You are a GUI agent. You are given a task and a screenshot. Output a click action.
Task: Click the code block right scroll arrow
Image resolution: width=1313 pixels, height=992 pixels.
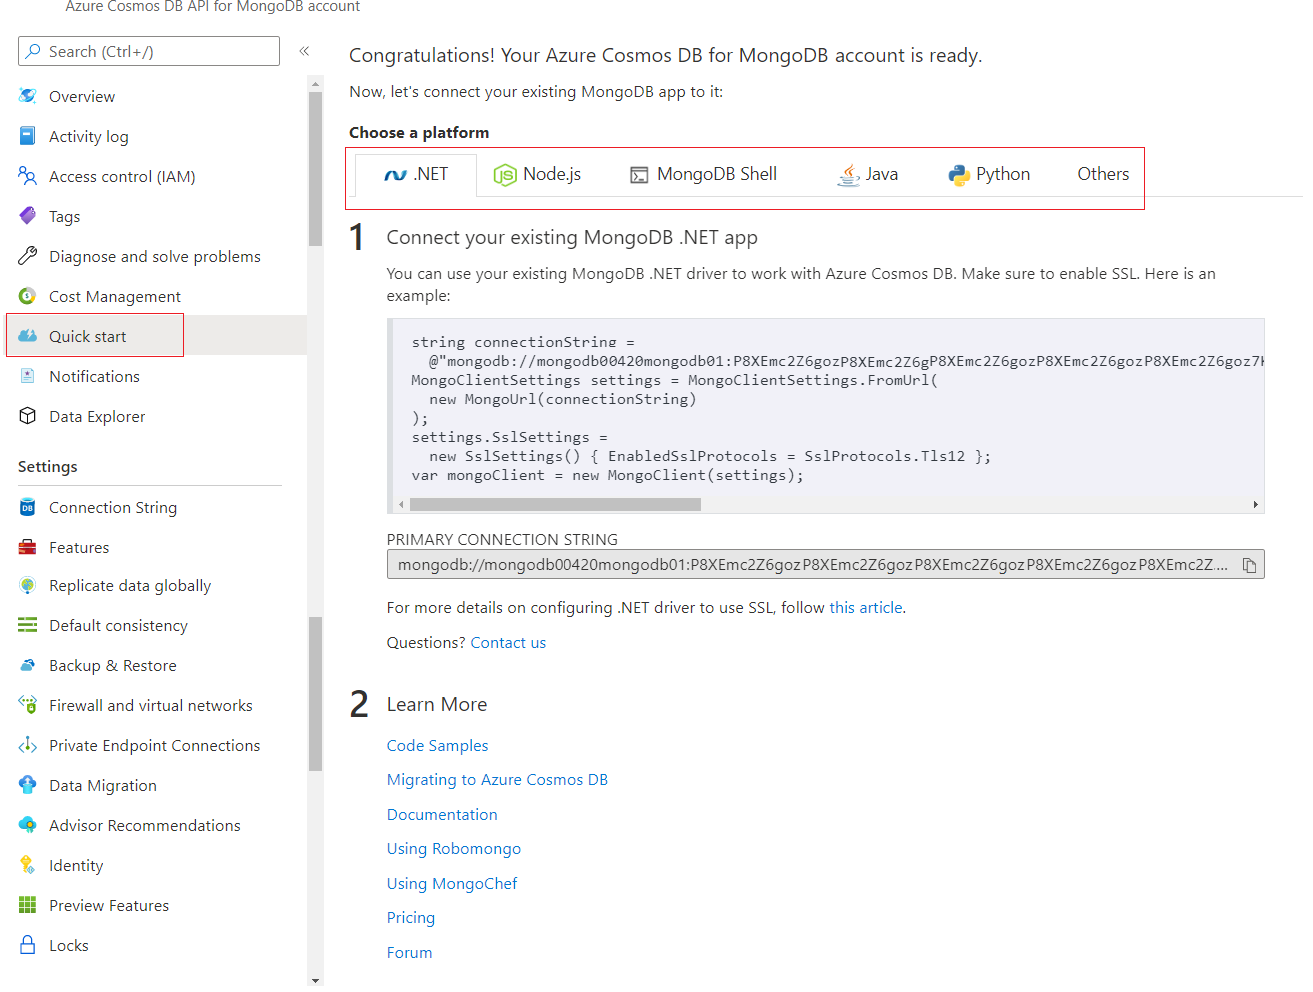coord(1256,504)
